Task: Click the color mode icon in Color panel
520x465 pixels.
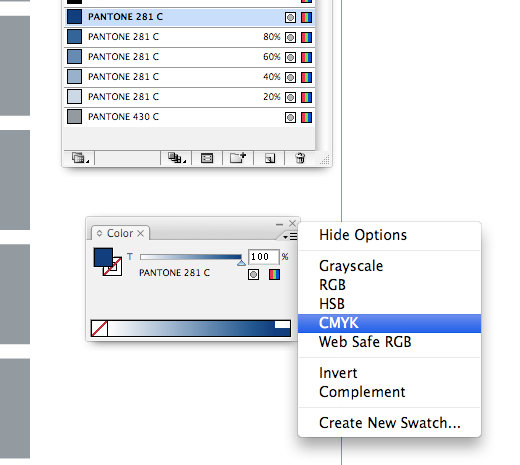Action: (x=274, y=275)
